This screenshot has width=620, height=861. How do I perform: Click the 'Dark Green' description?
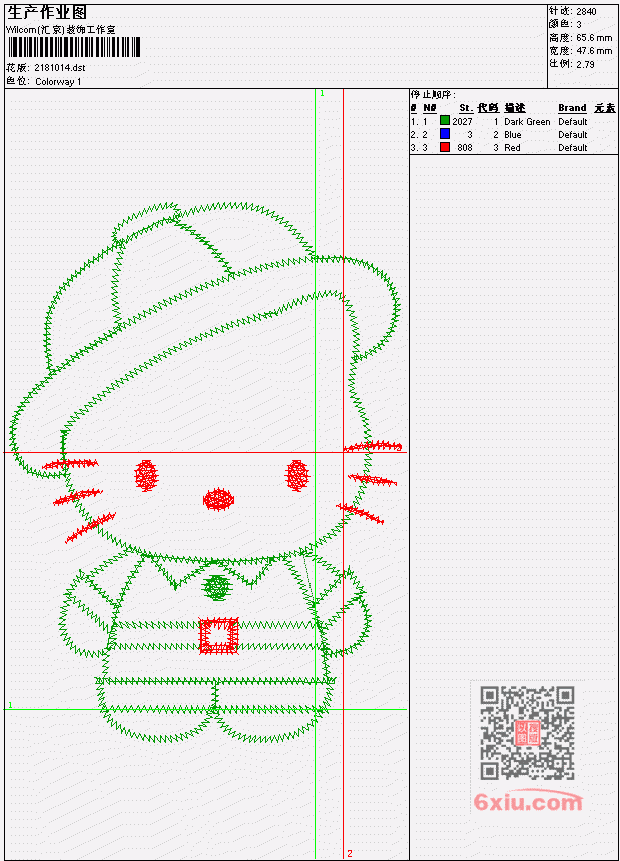pyautogui.click(x=527, y=121)
